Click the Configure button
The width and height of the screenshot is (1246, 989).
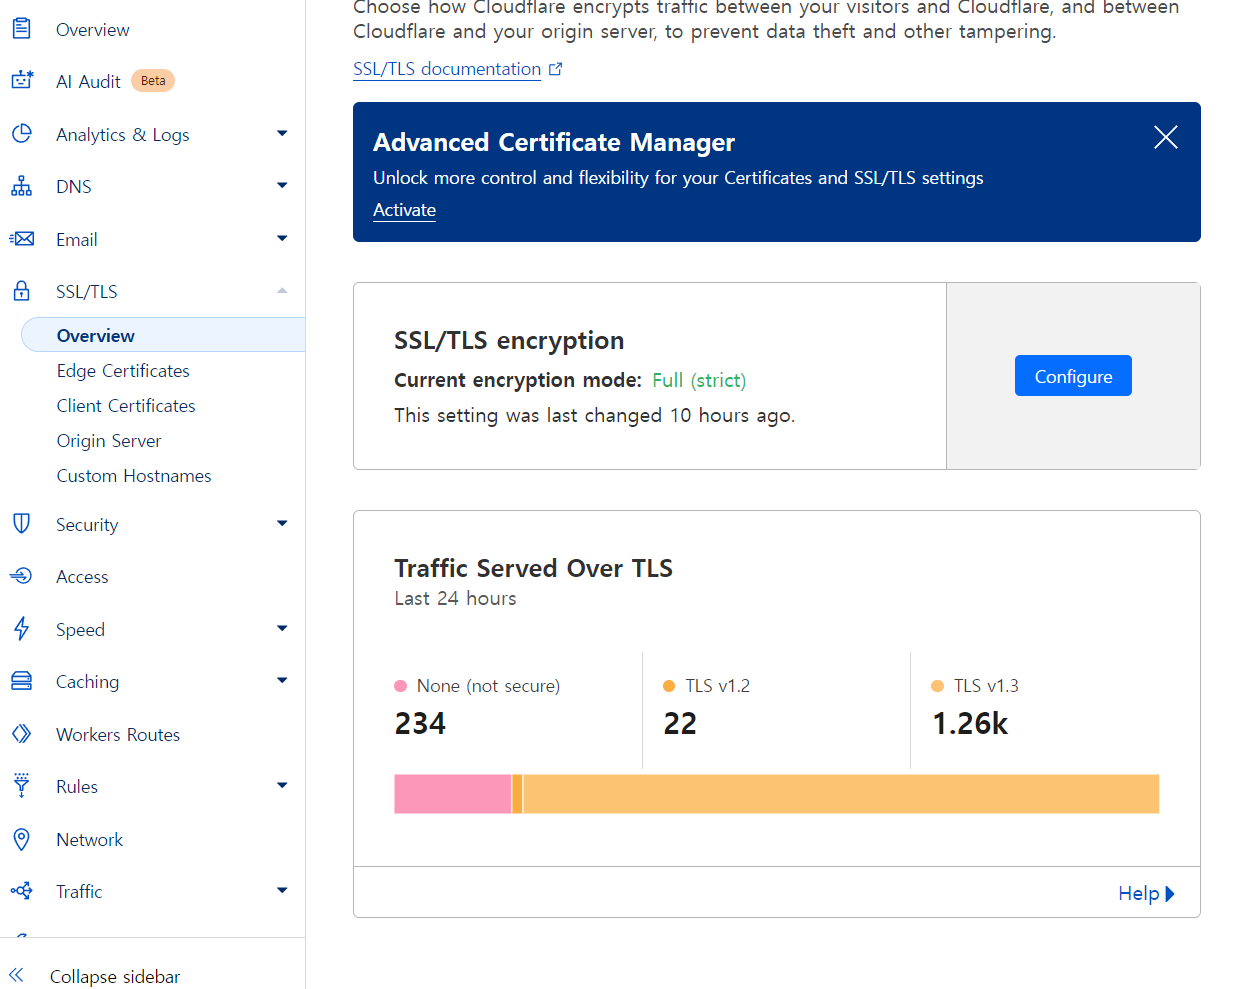(x=1073, y=376)
